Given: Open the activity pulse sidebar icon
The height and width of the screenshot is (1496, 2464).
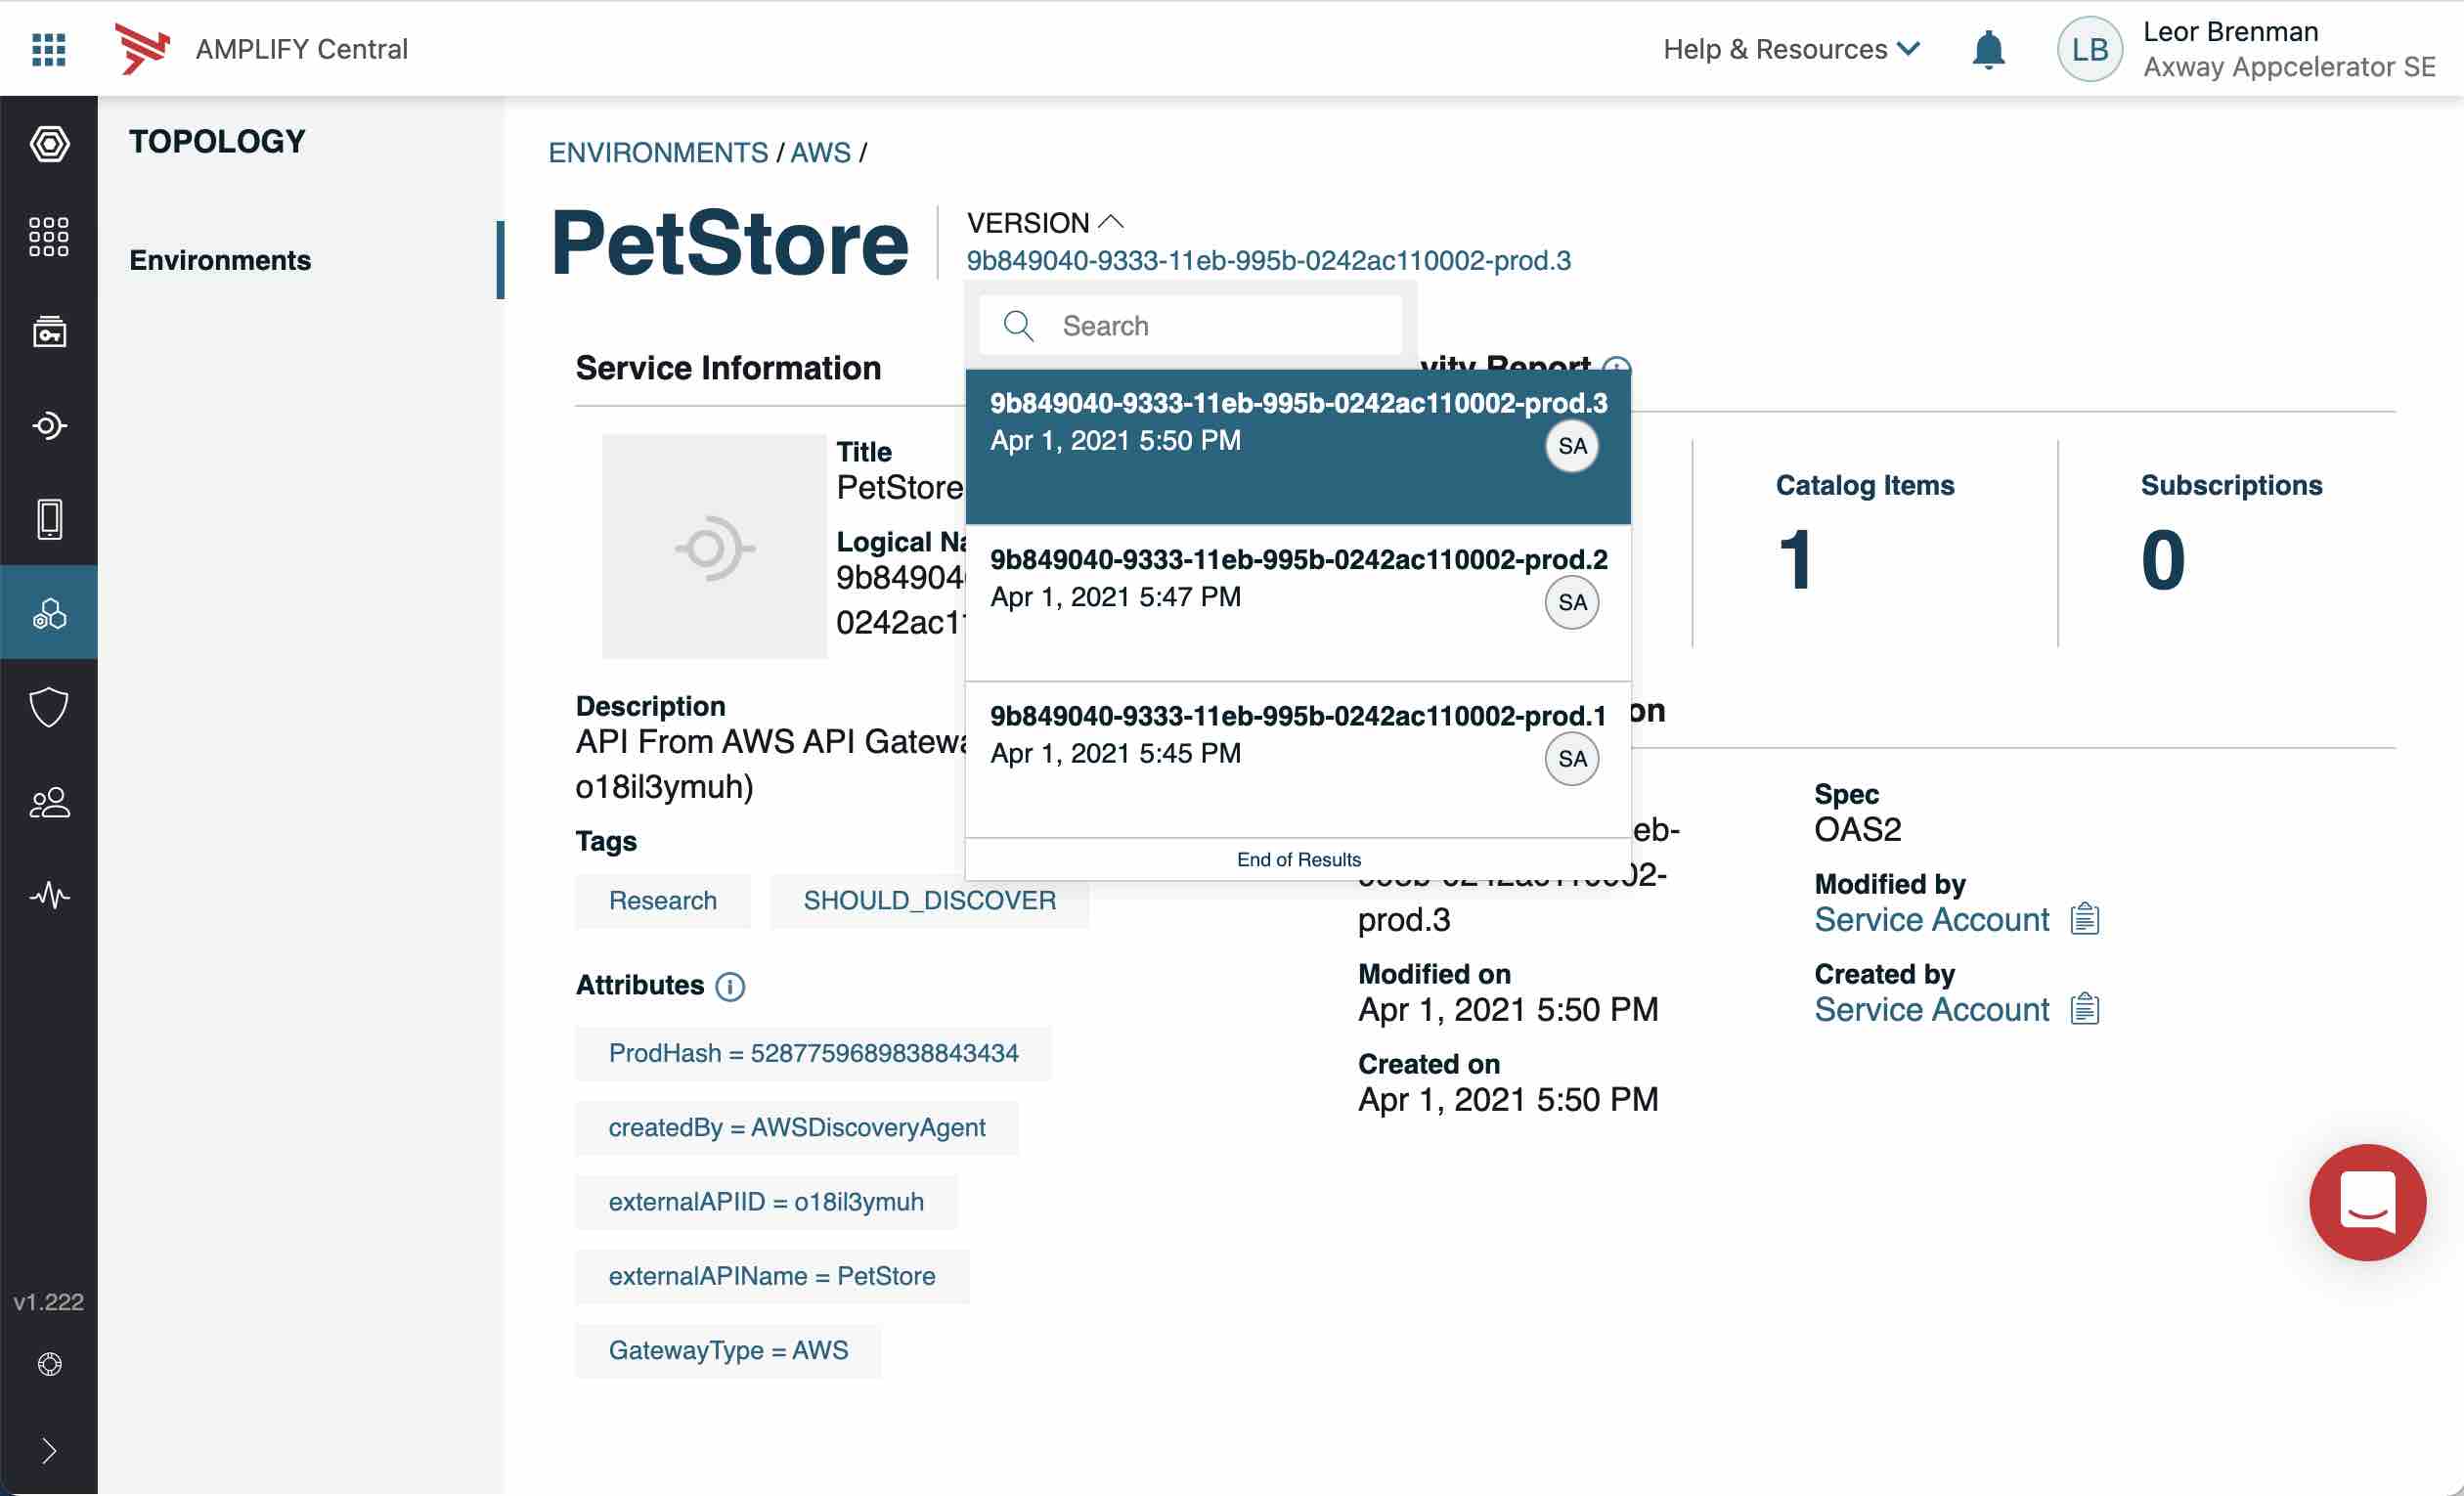Looking at the screenshot, I should click(x=49, y=894).
